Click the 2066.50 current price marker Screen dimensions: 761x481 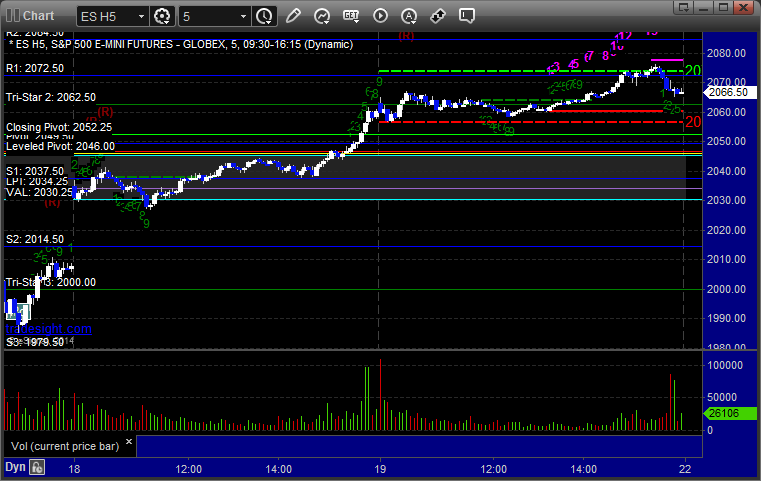coord(729,92)
